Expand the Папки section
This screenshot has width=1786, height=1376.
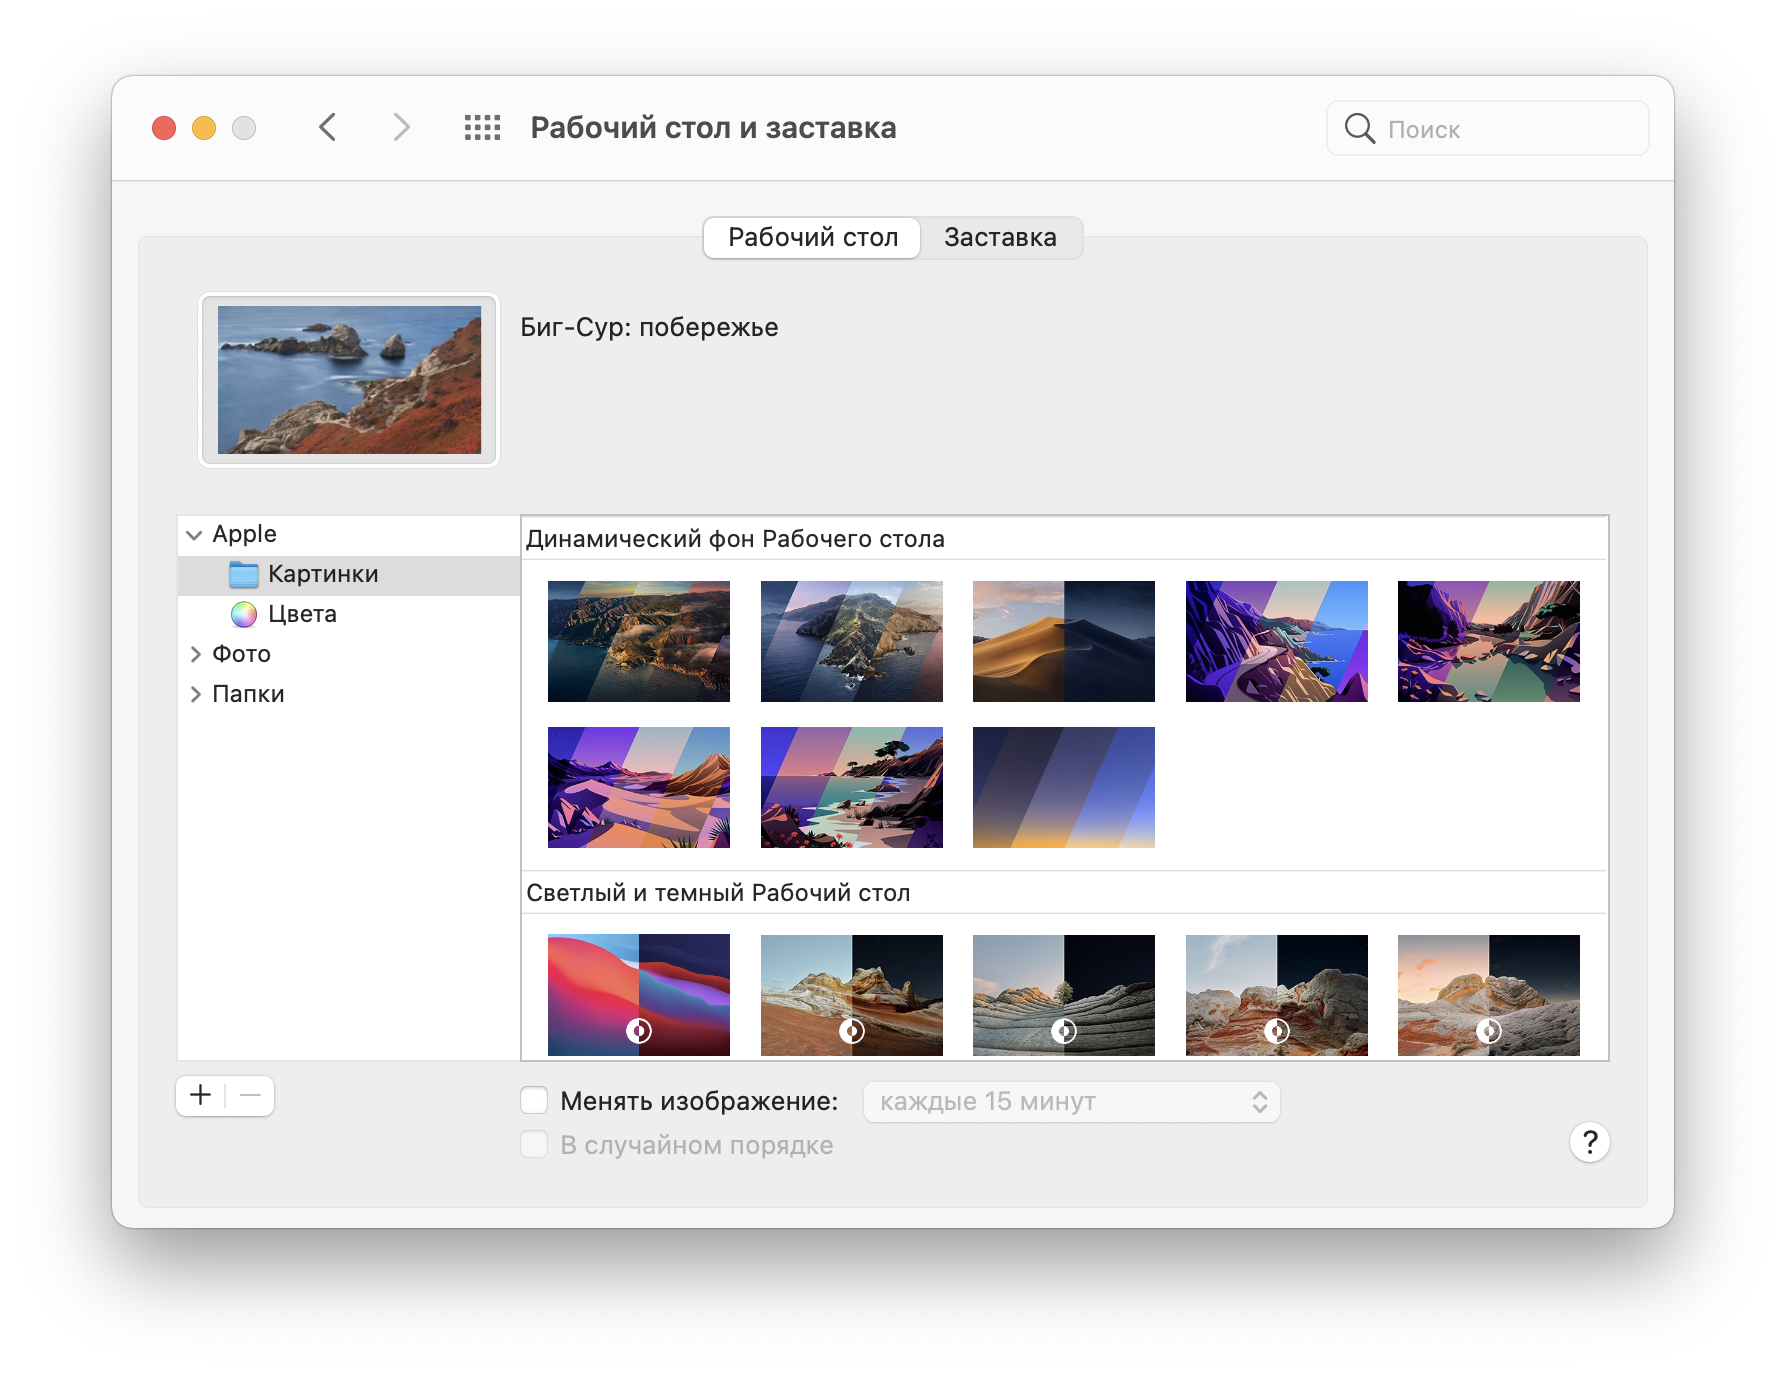195,694
